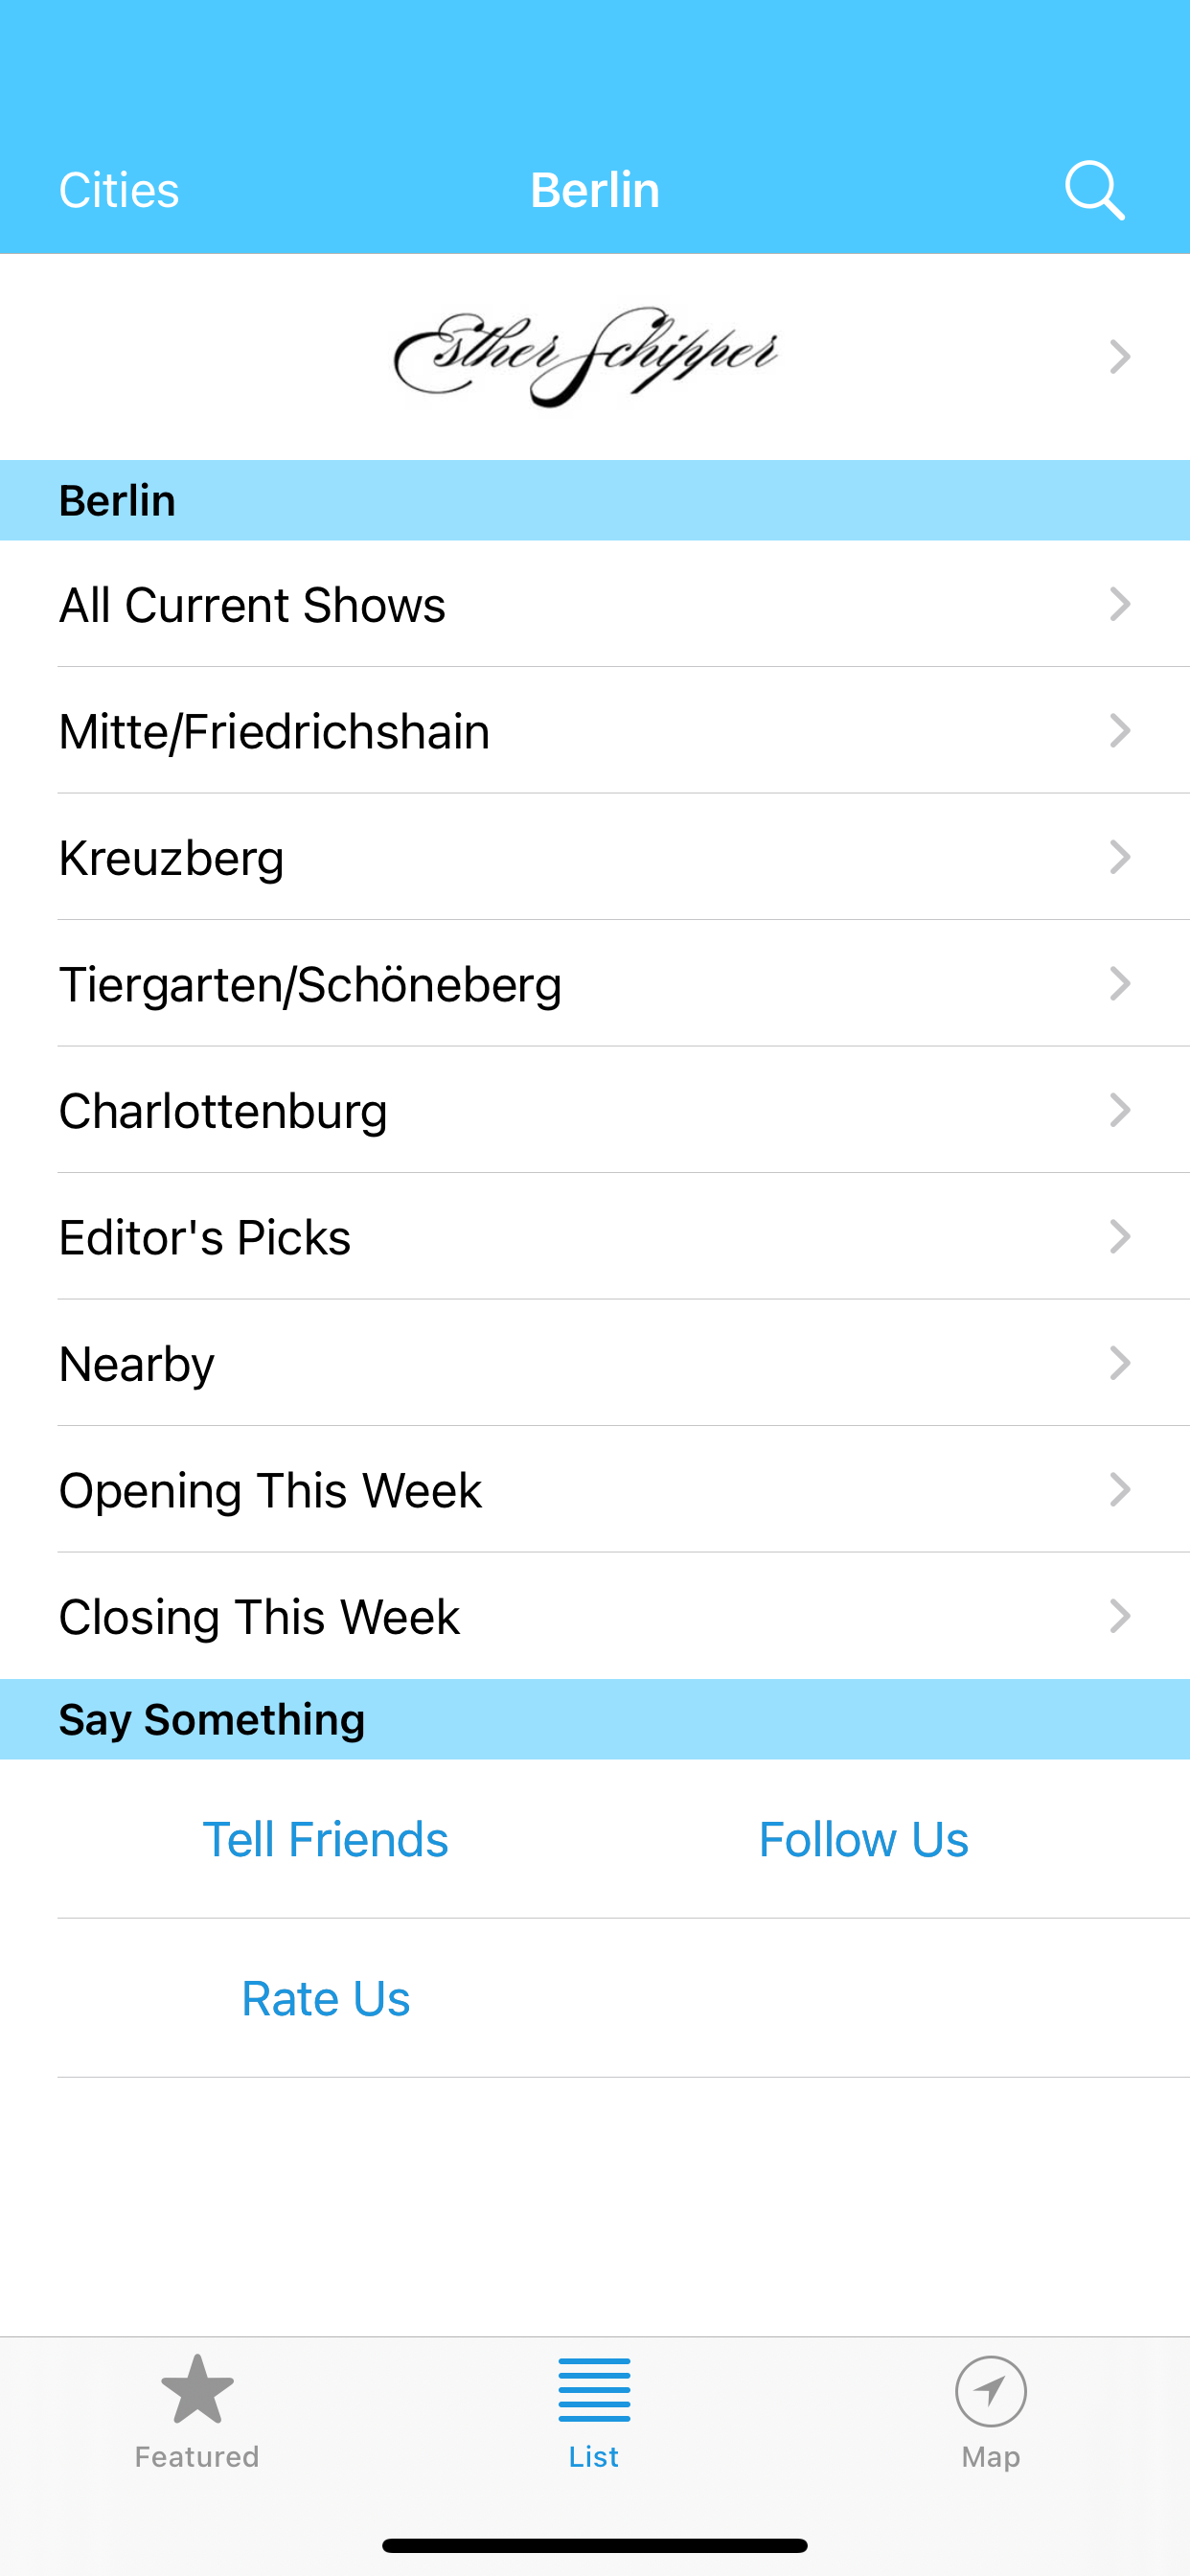Tap the Berlin title in header
Viewport: 1190px width, 2576px height.
[595, 190]
